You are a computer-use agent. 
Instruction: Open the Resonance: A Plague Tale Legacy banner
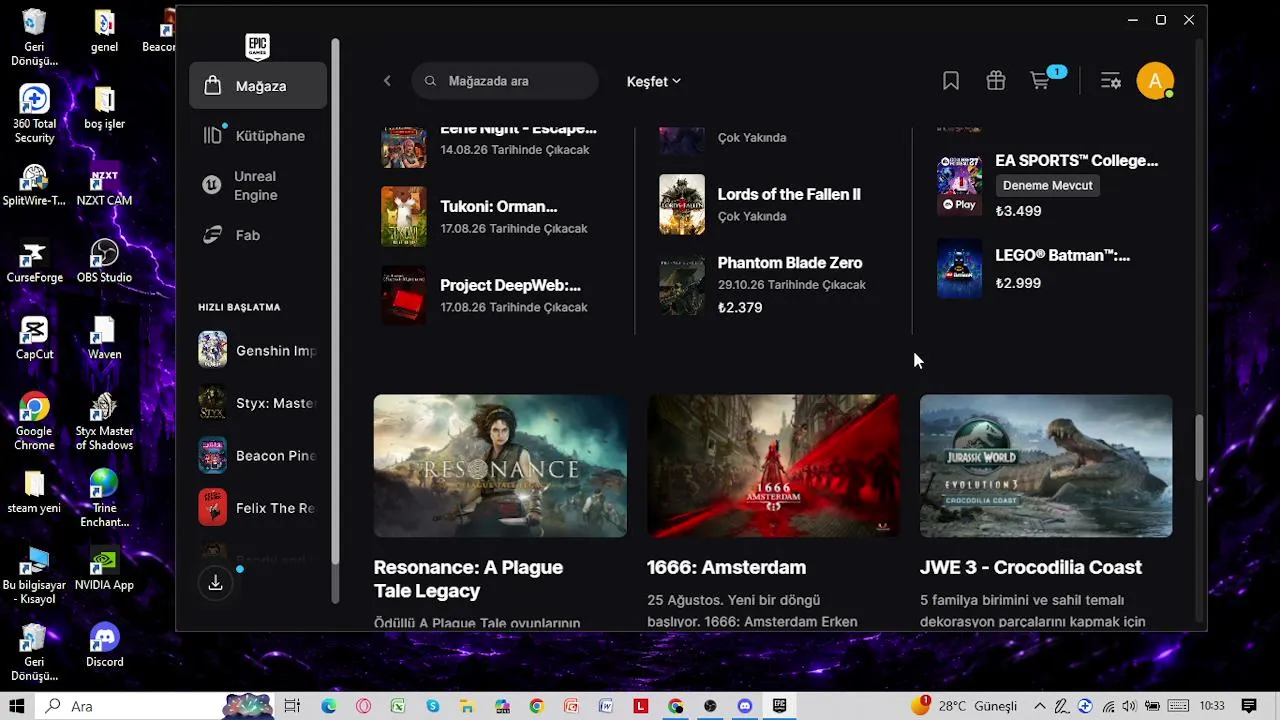point(500,466)
